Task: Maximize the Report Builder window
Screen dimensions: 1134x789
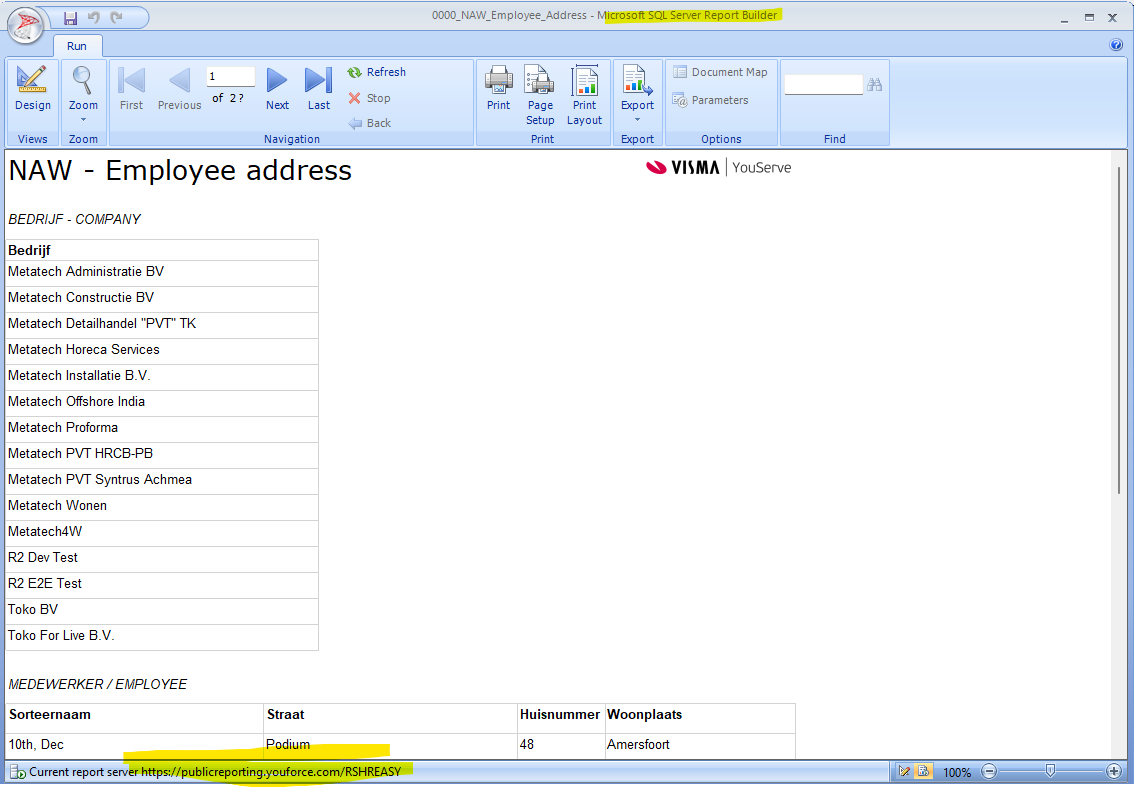Action: 1088,18
